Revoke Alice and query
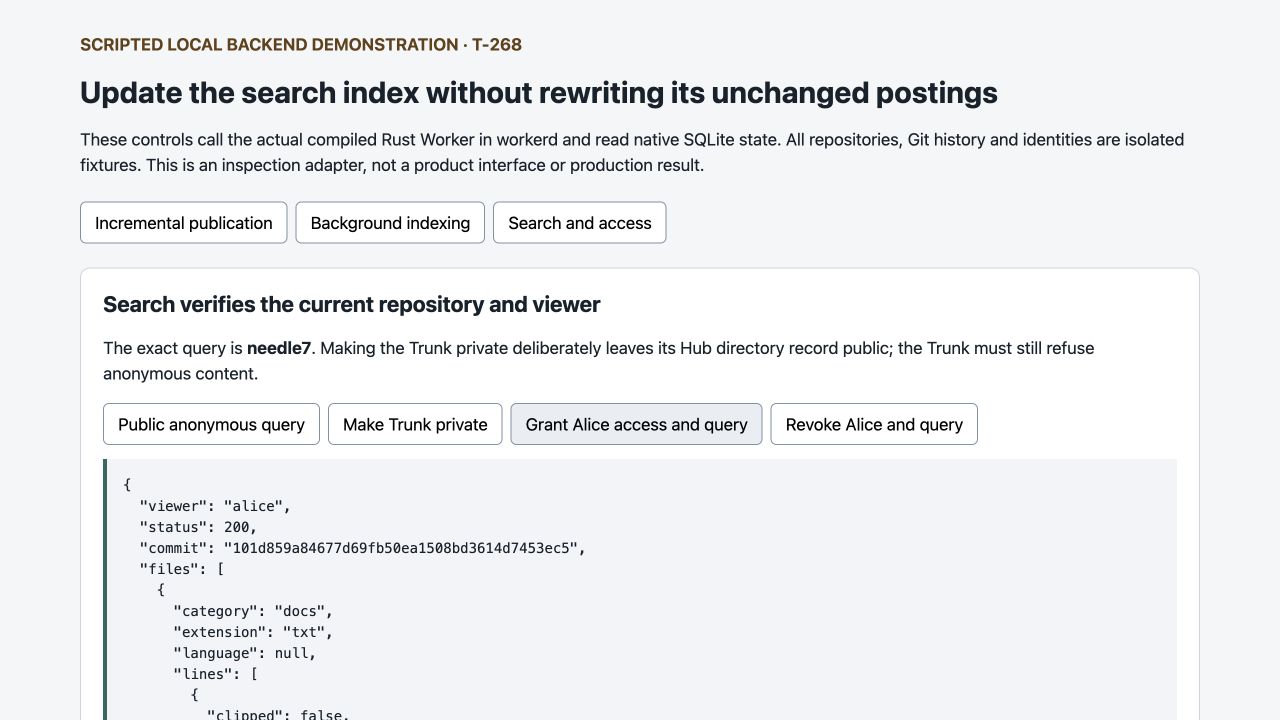This screenshot has width=1280, height=720. click(x=874, y=424)
